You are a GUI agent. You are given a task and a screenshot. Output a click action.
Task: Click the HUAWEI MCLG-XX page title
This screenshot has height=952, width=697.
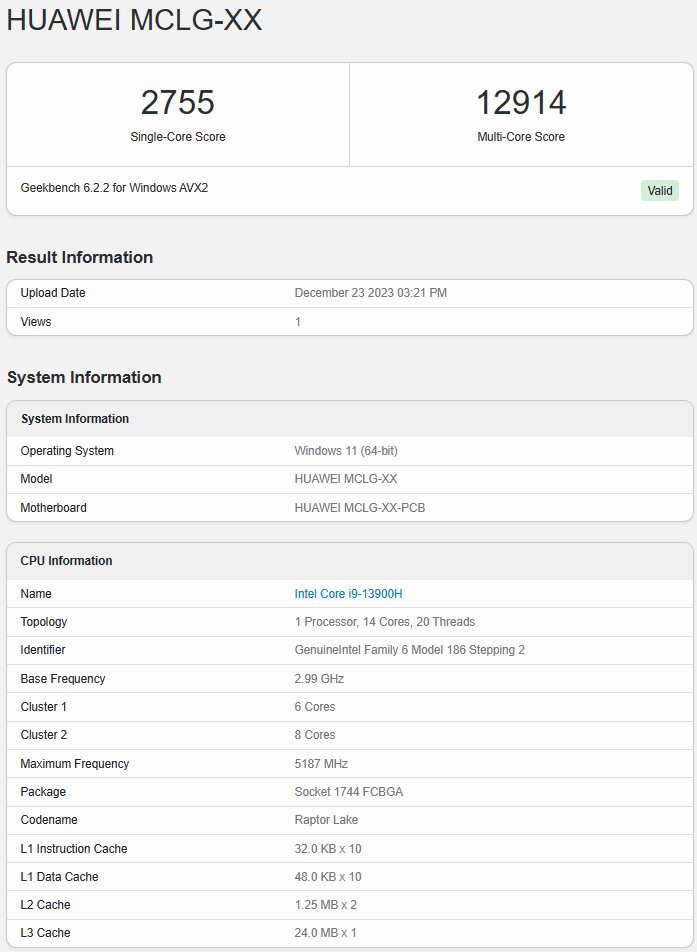(134, 19)
